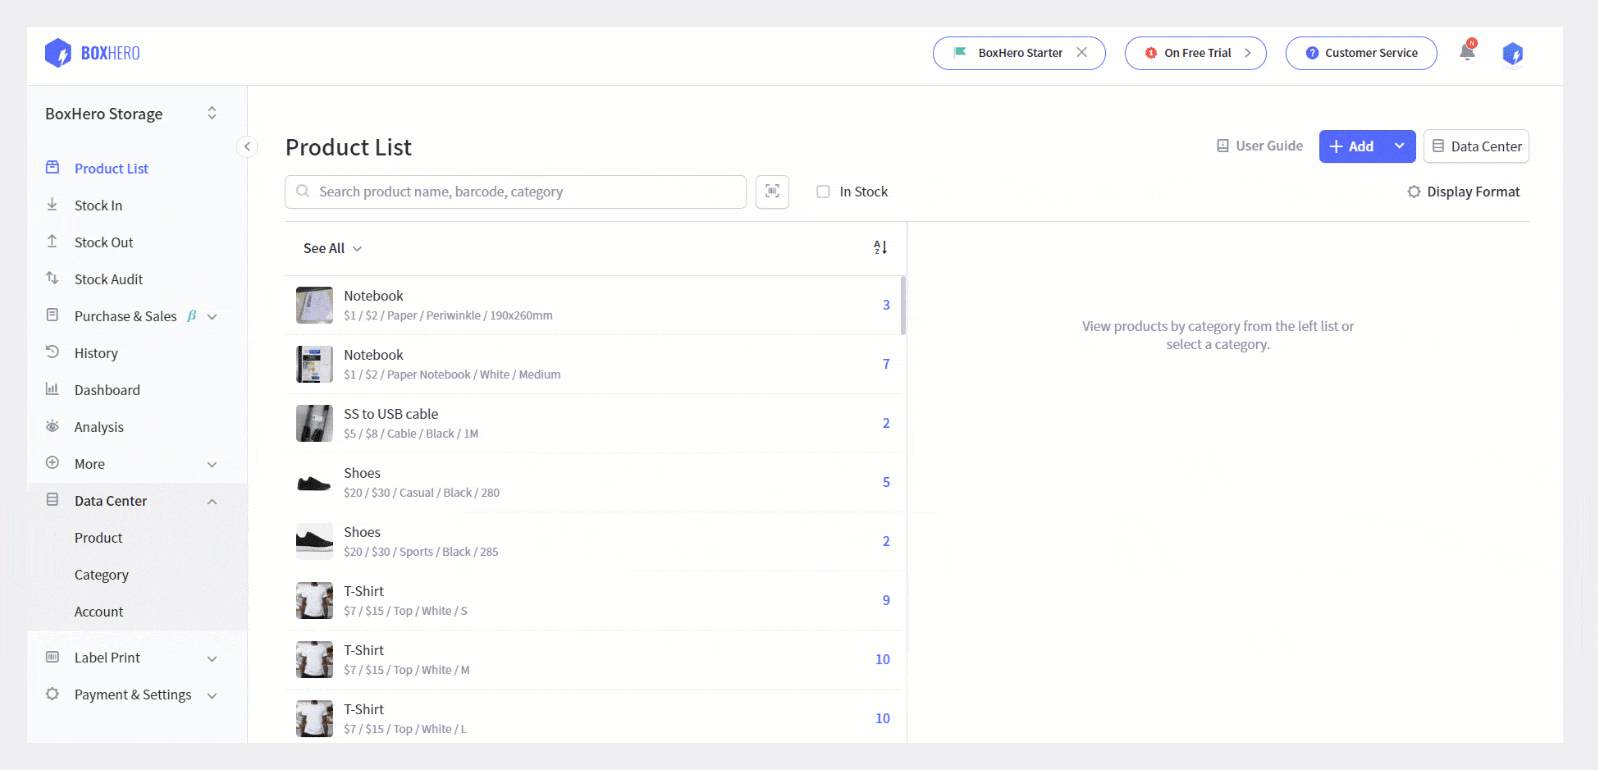Click the top-right Data Center button
This screenshot has height=770, width=1598.
click(x=1476, y=146)
